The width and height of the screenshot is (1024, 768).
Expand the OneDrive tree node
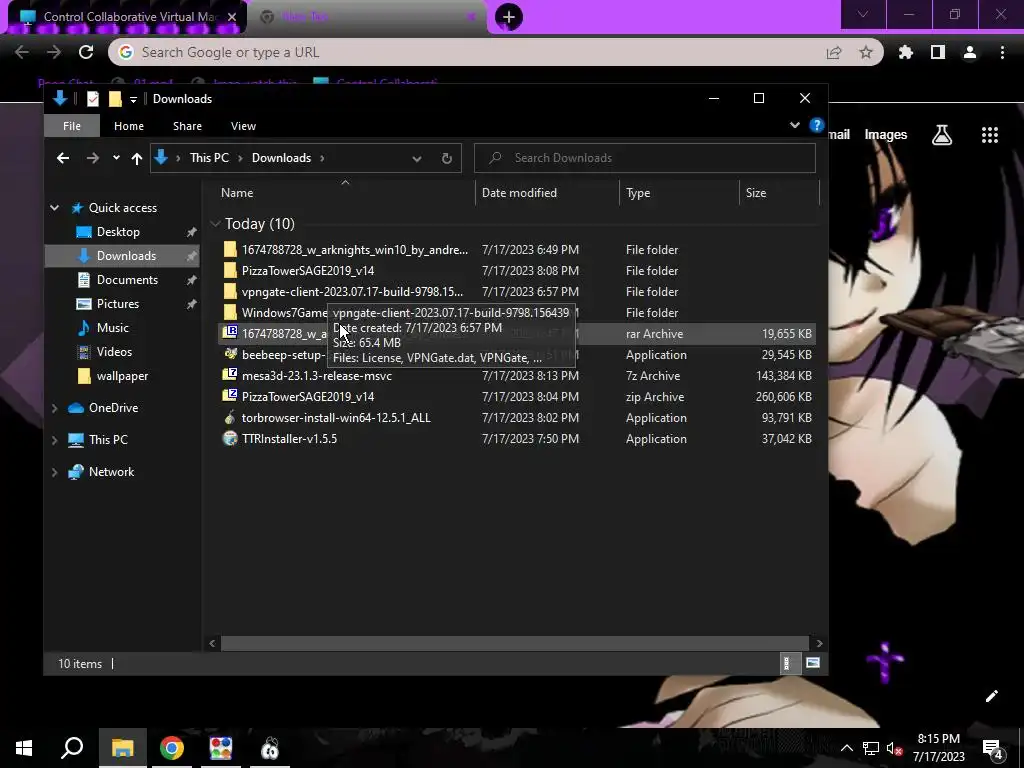pyautogui.click(x=55, y=408)
